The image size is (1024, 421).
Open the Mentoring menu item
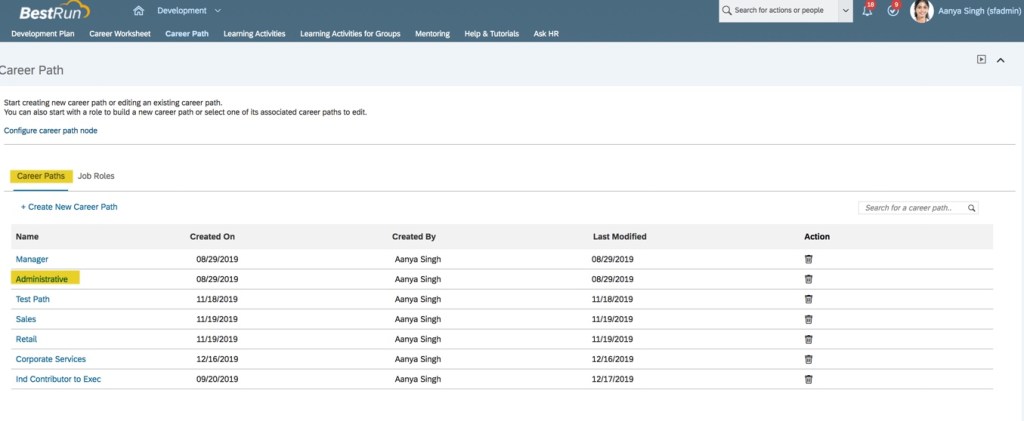pos(433,33)
